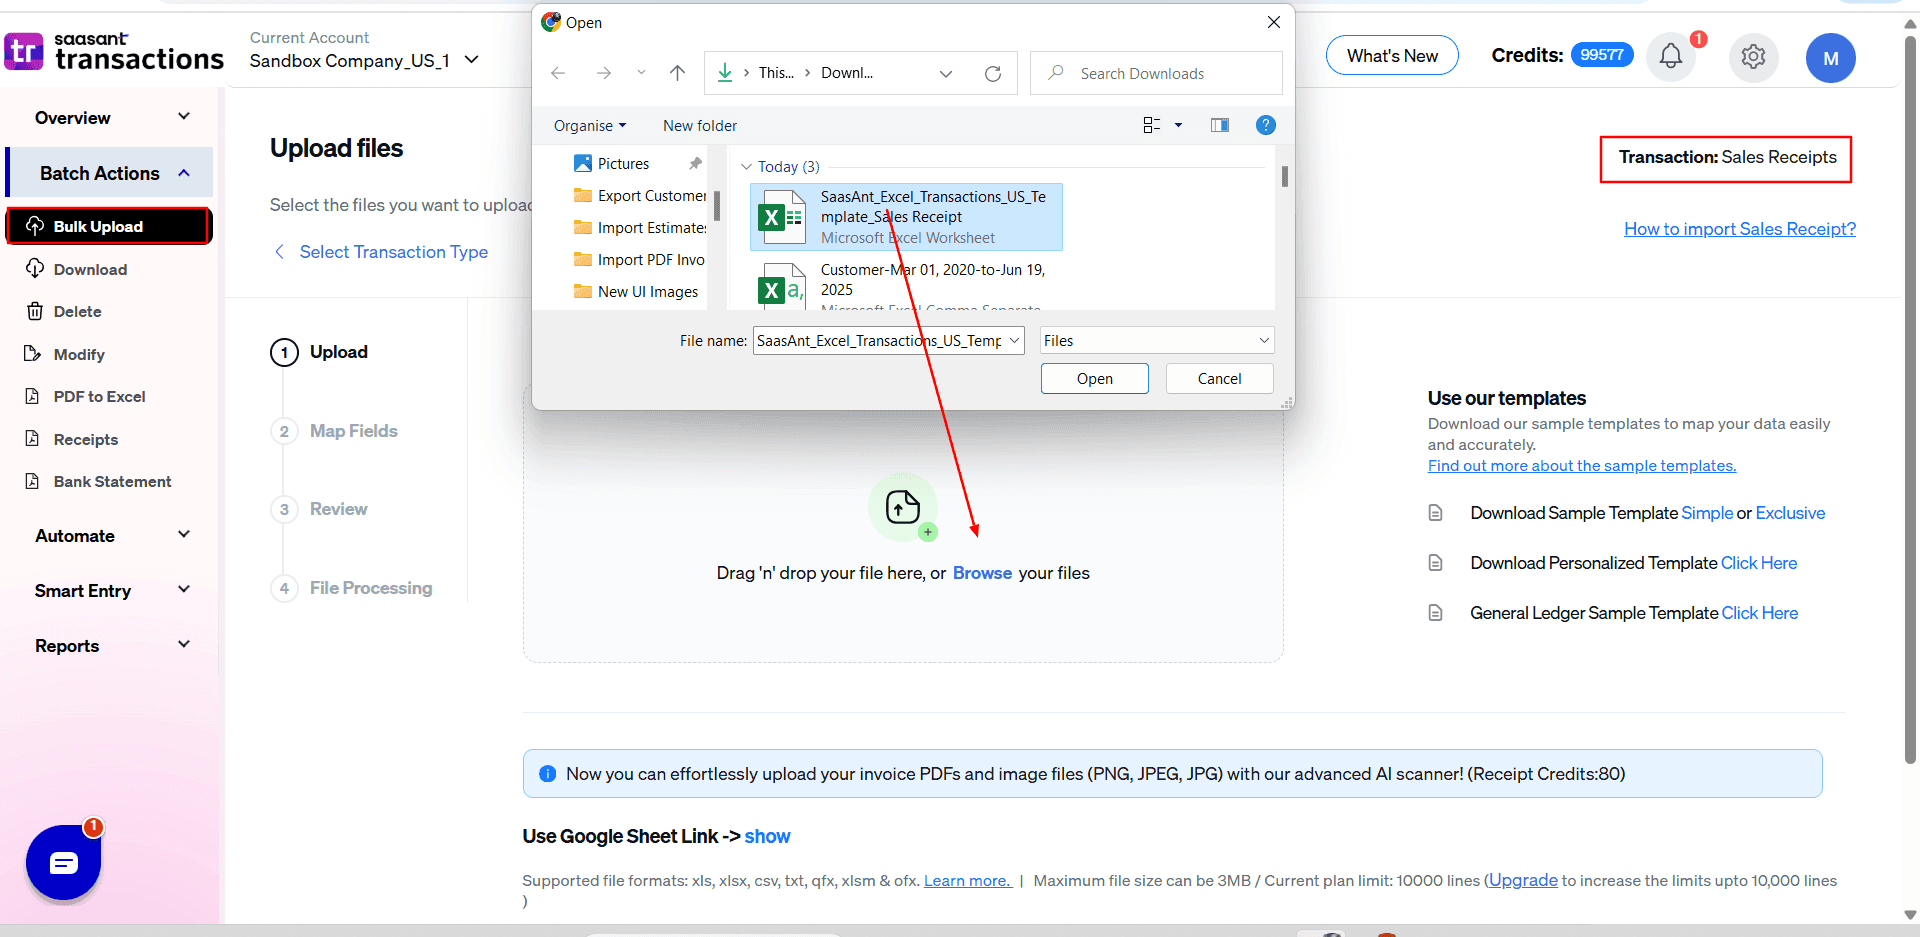Open the address bar history dropdown
The height and width of the screenshot is (937, 1920).
click(945, 73)
